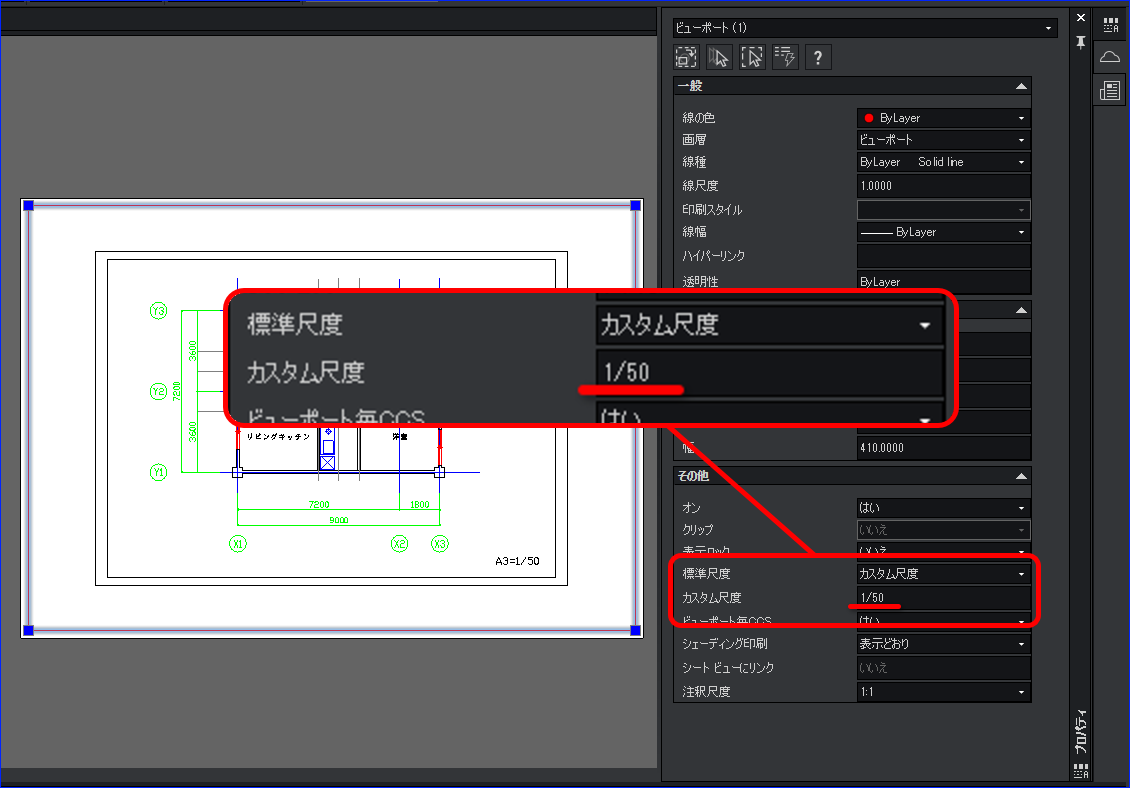Click the sheet list icon on sidebar

pyautogui.click(x=1111, y=91)
